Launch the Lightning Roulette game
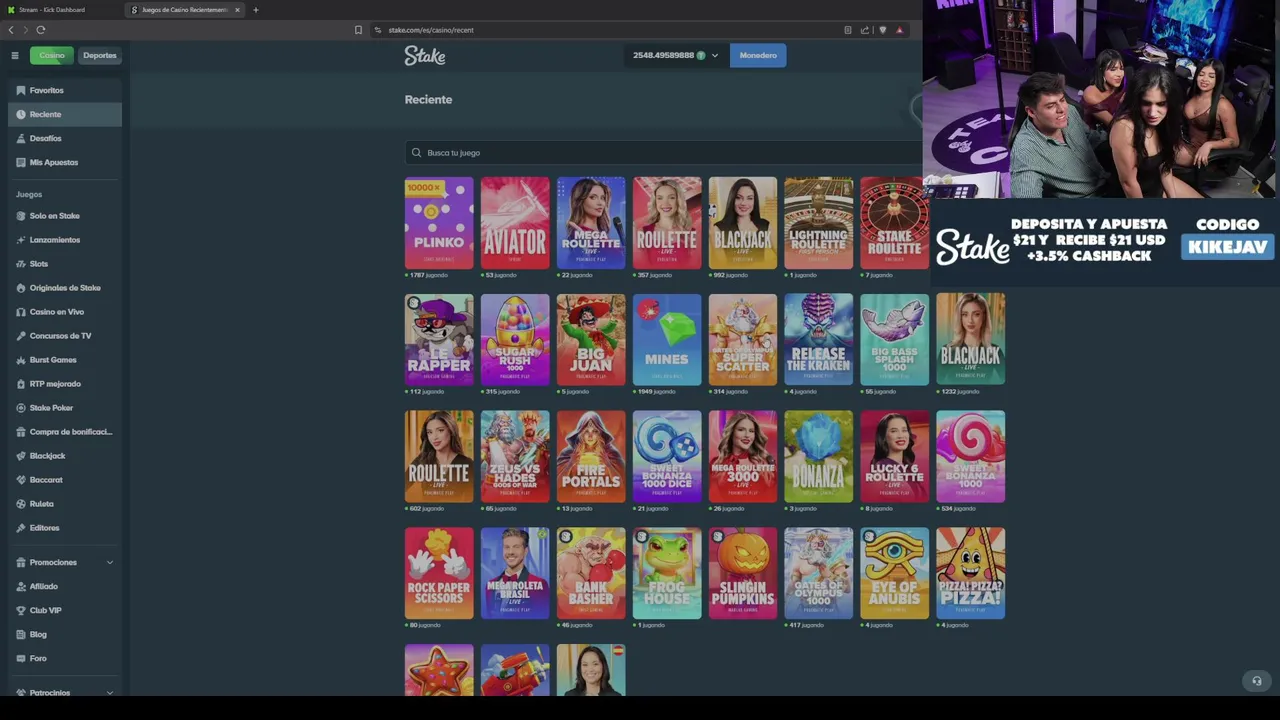Screen dimensions: 1280x720 click(819, 223)
